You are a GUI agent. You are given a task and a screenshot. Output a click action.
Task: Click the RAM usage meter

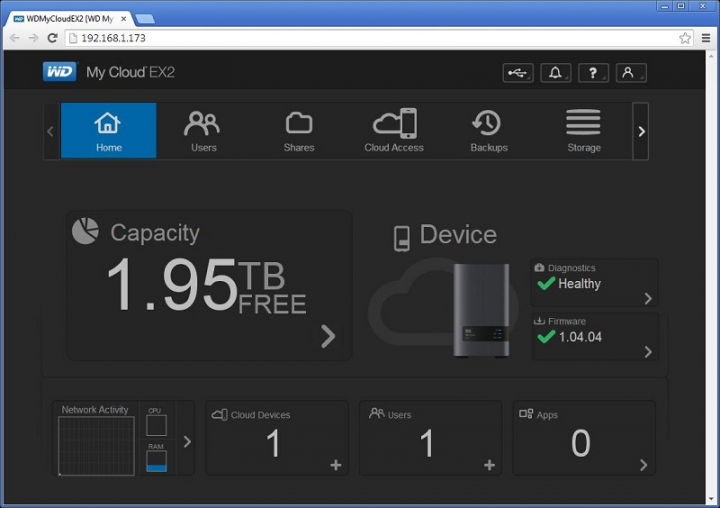(x=157, y=461)
